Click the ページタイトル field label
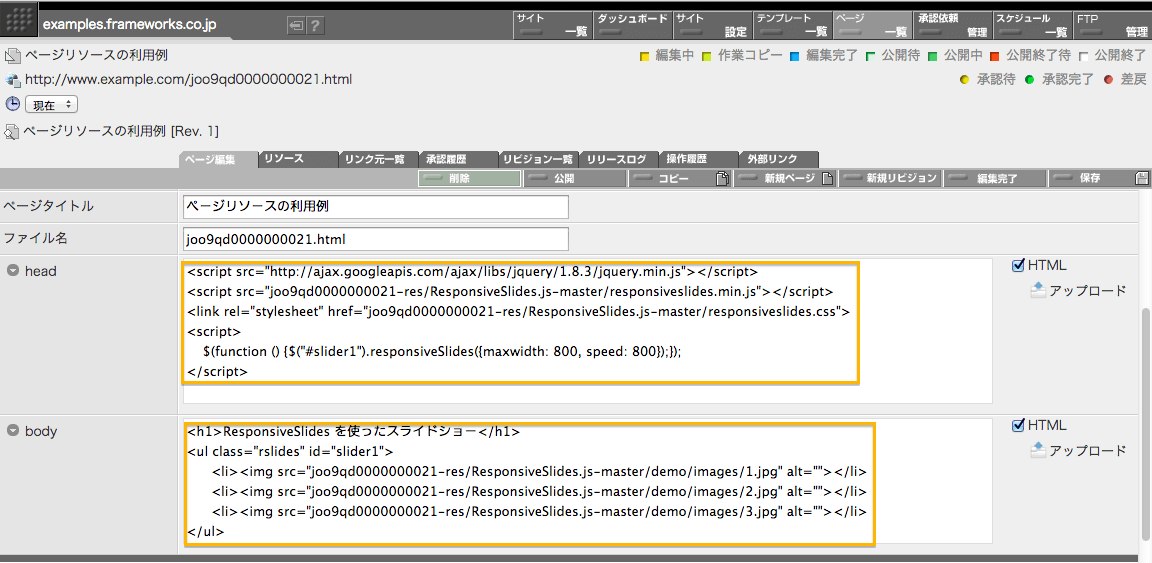This screenshot has height=563, width=1152. click(x=48, y=207)
